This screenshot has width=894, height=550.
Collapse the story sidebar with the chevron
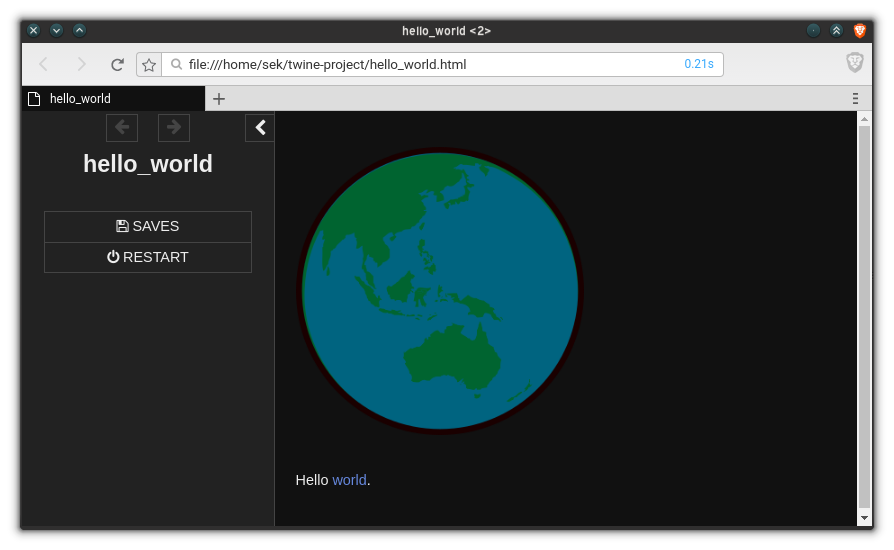click(x=260, y=127)
